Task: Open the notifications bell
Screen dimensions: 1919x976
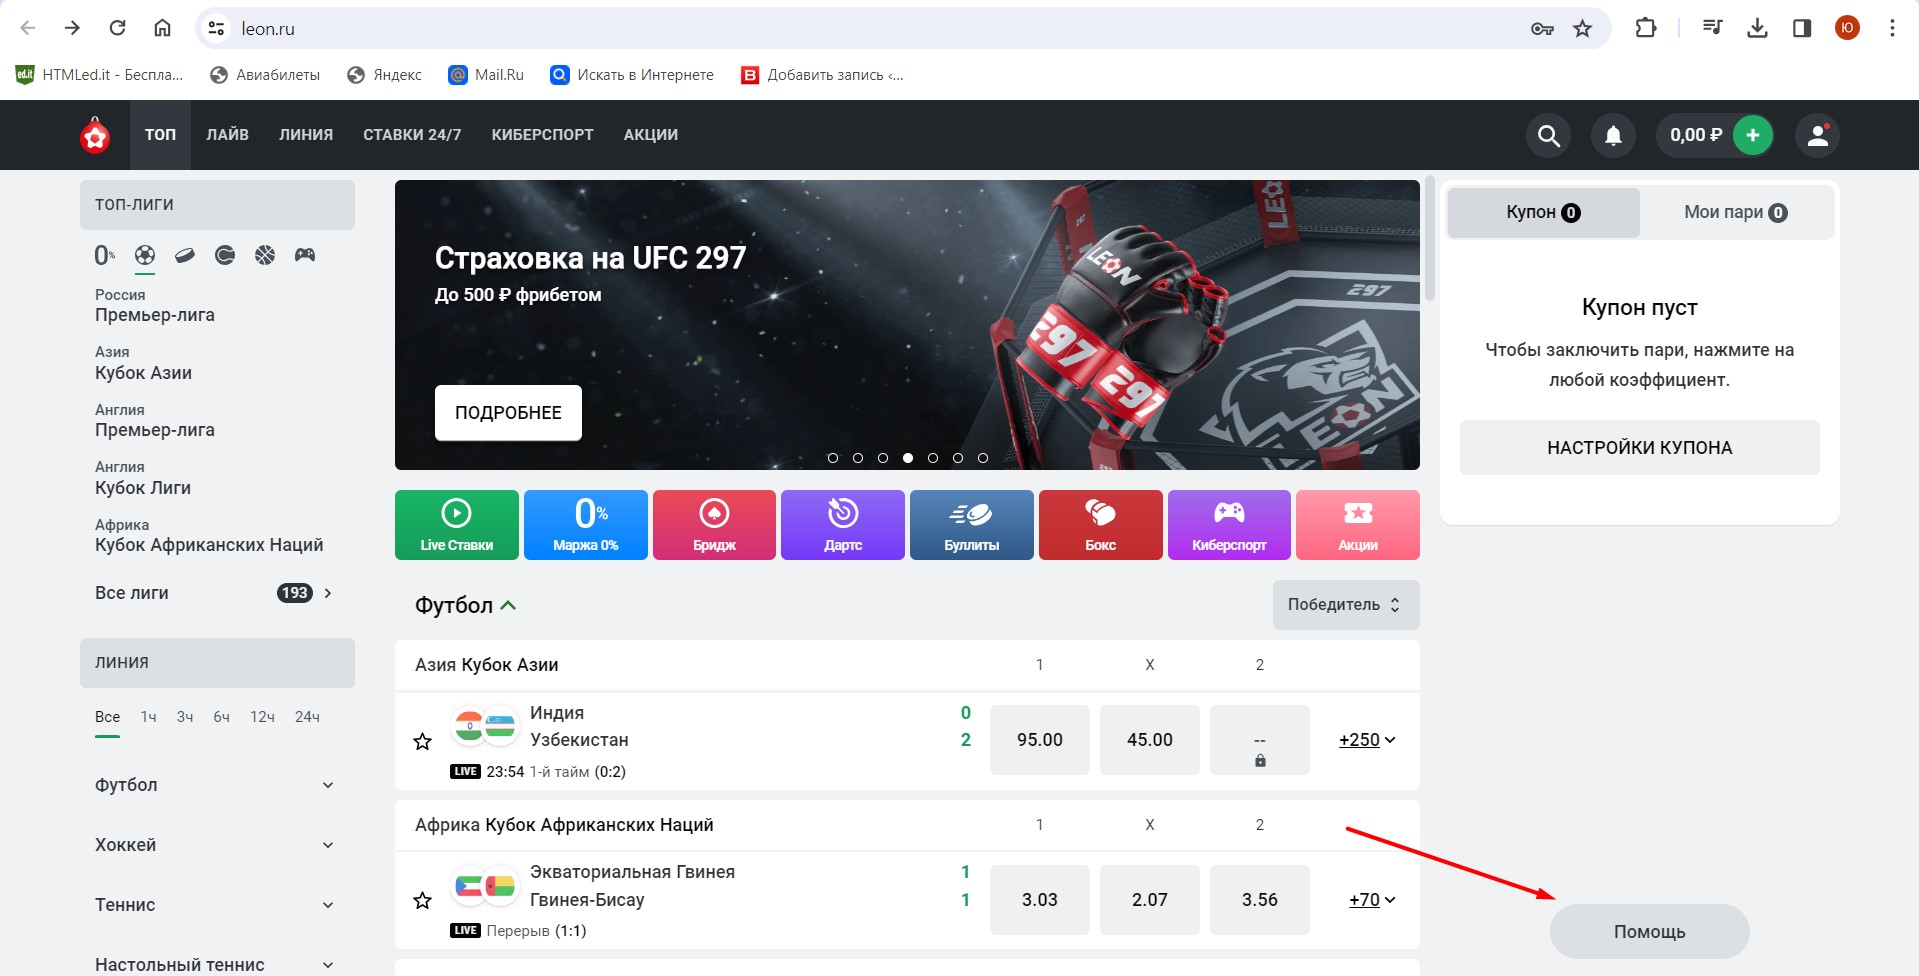Action: pos(1613,136)
